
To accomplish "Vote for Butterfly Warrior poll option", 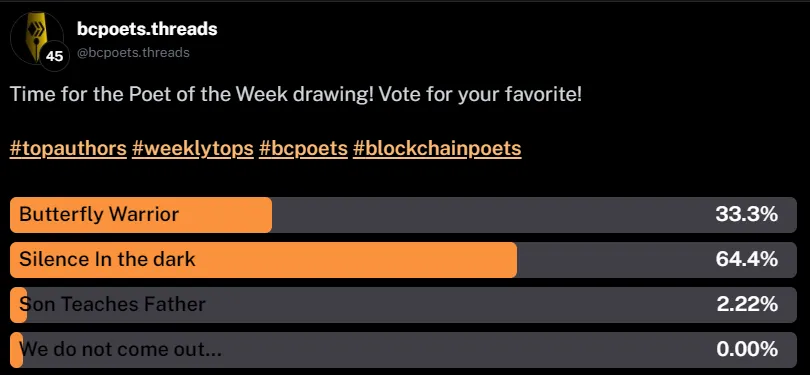I will 403,215.
